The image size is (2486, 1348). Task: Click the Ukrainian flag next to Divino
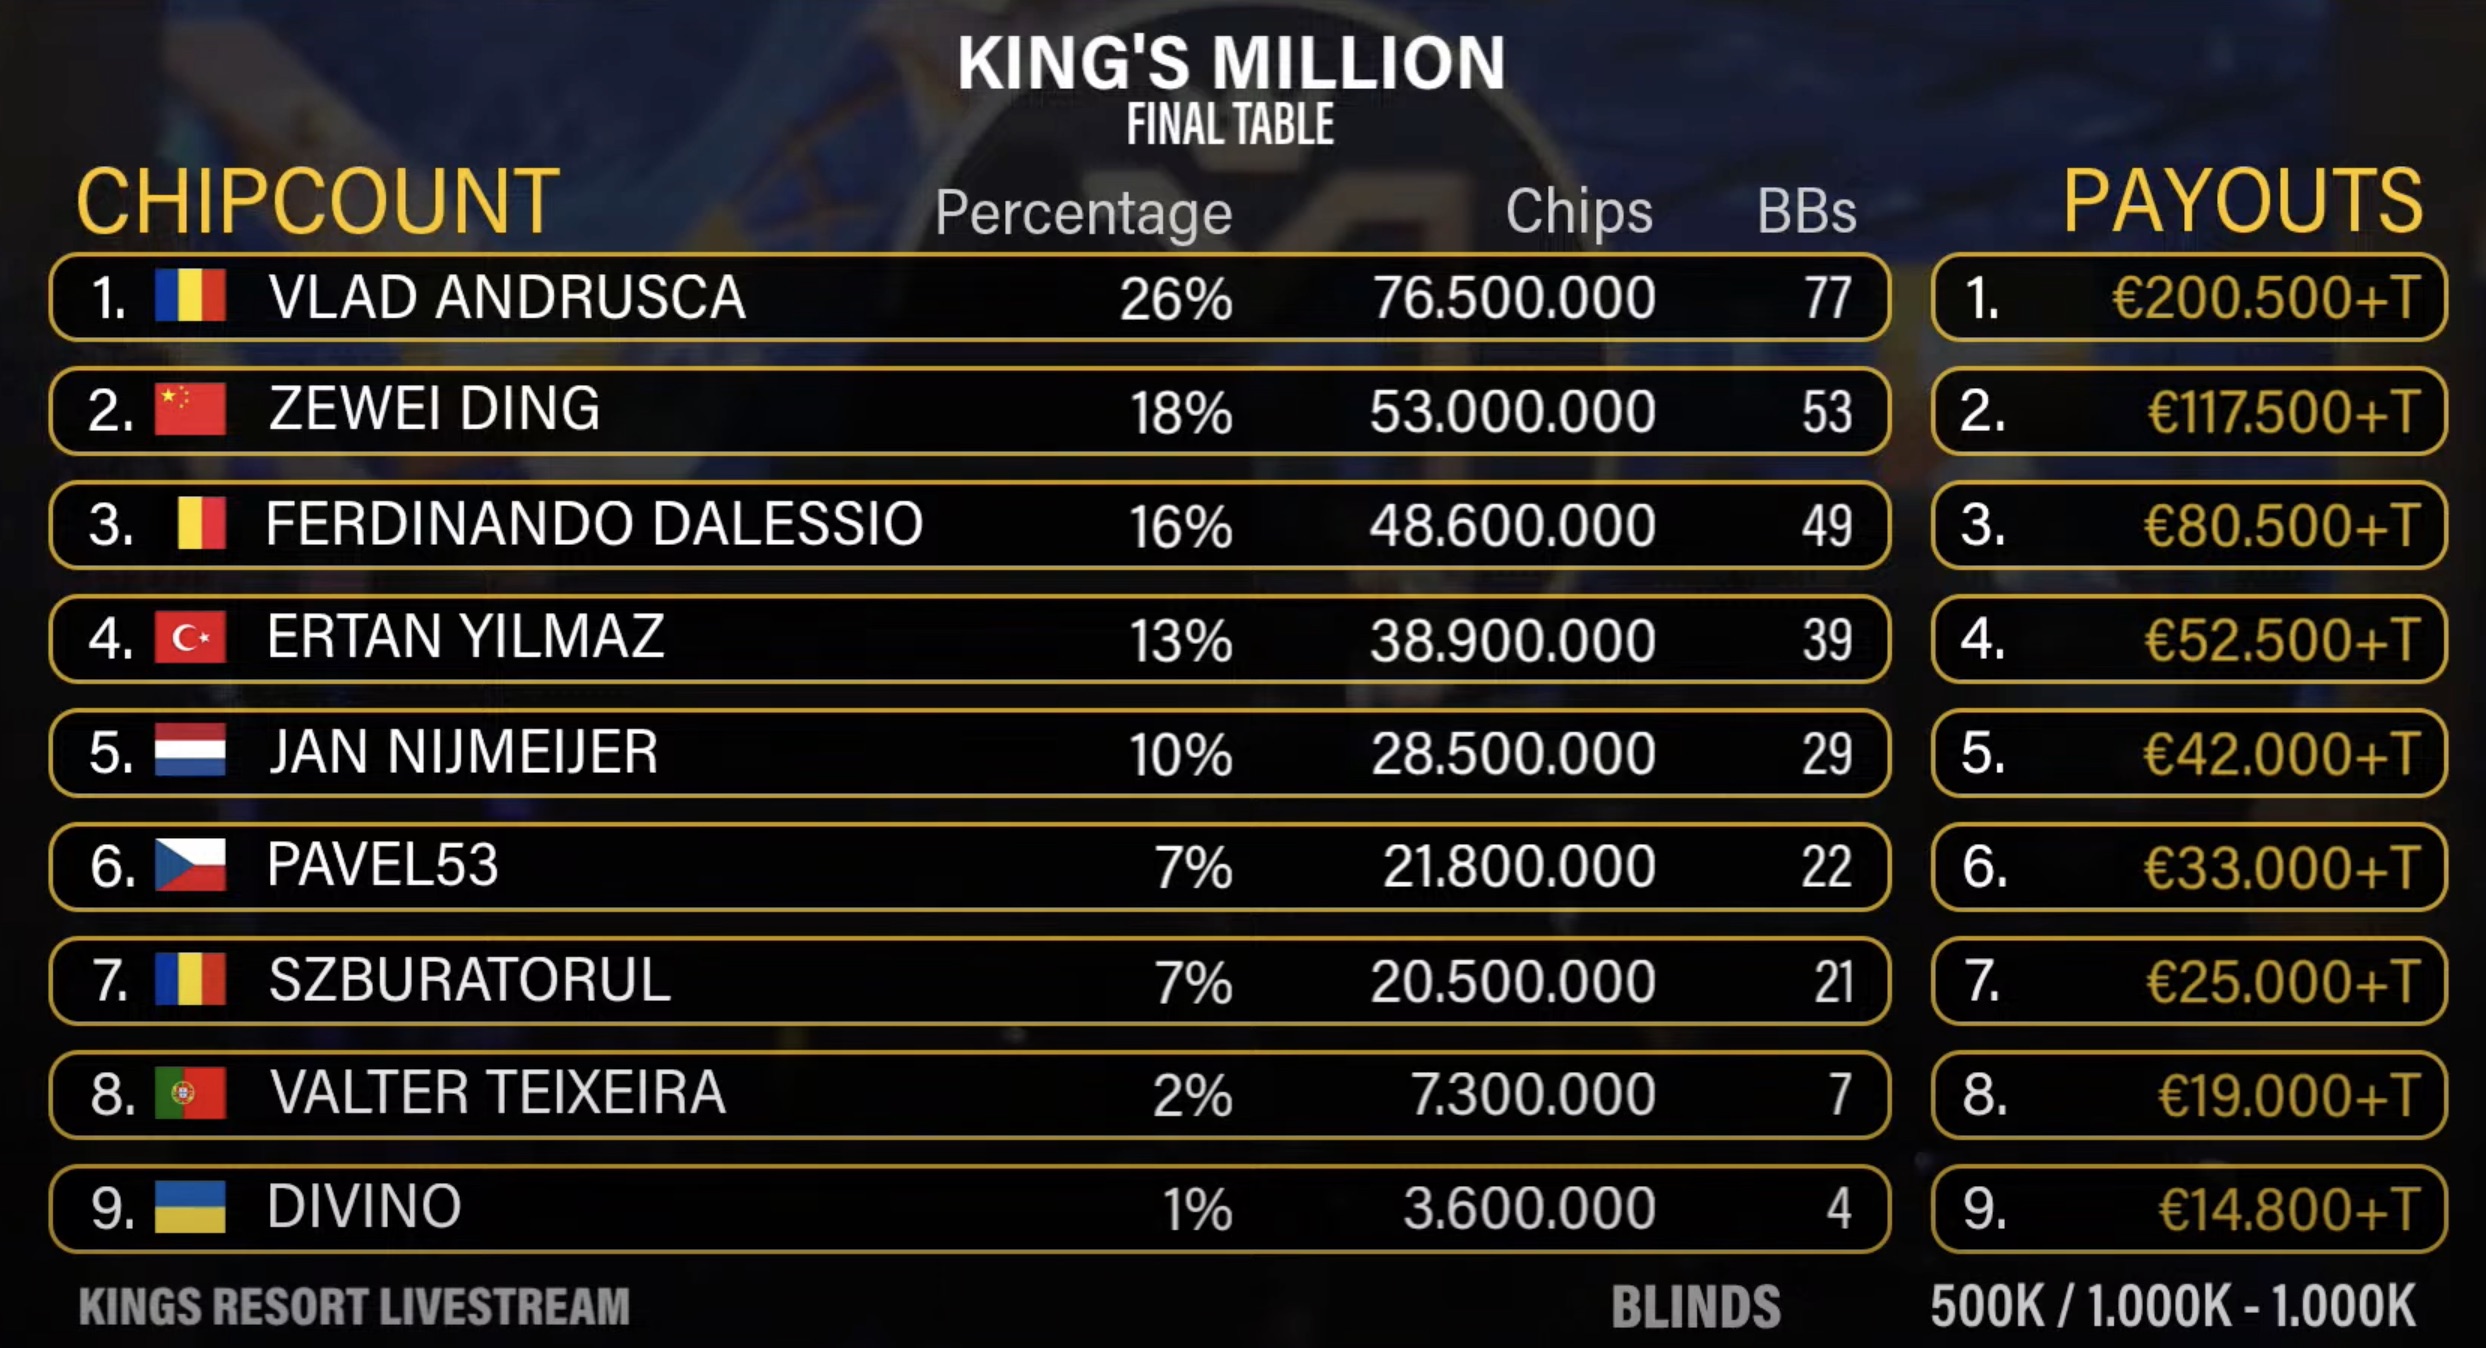[x=190, y=1207]
